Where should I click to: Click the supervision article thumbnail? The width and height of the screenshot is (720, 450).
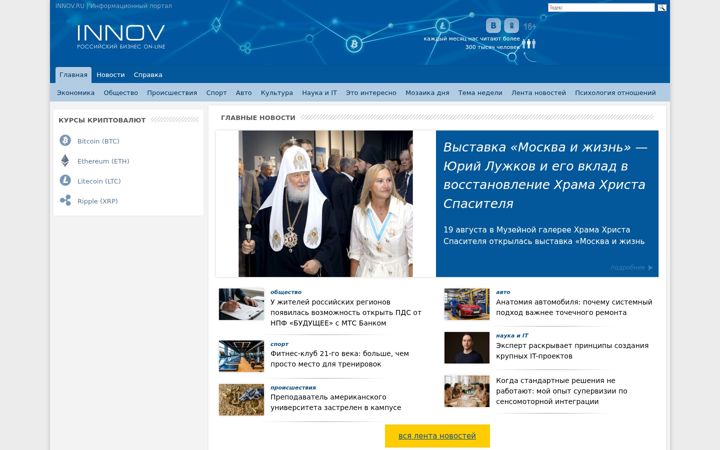click(467, 391)
